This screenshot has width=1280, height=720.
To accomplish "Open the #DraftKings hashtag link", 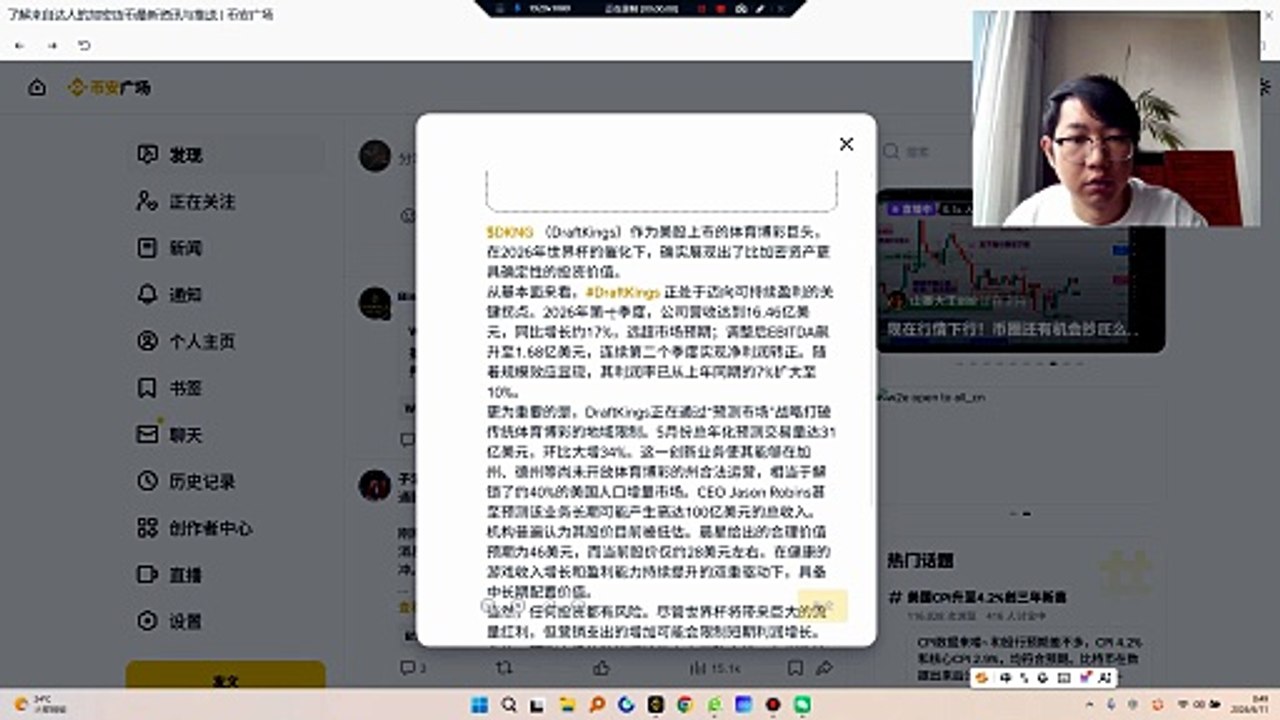I will (623, 292).
